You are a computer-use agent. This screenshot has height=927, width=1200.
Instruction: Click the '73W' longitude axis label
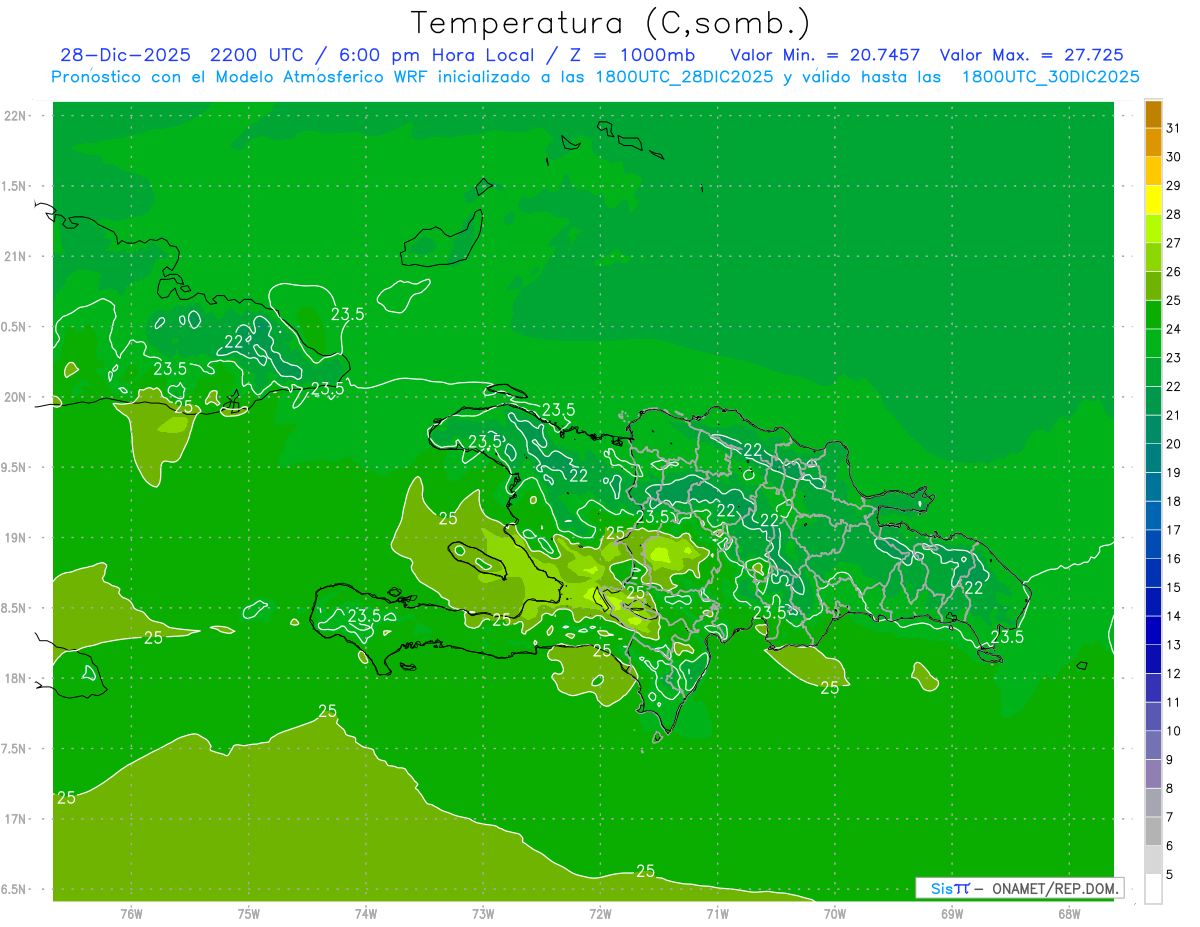484,913
